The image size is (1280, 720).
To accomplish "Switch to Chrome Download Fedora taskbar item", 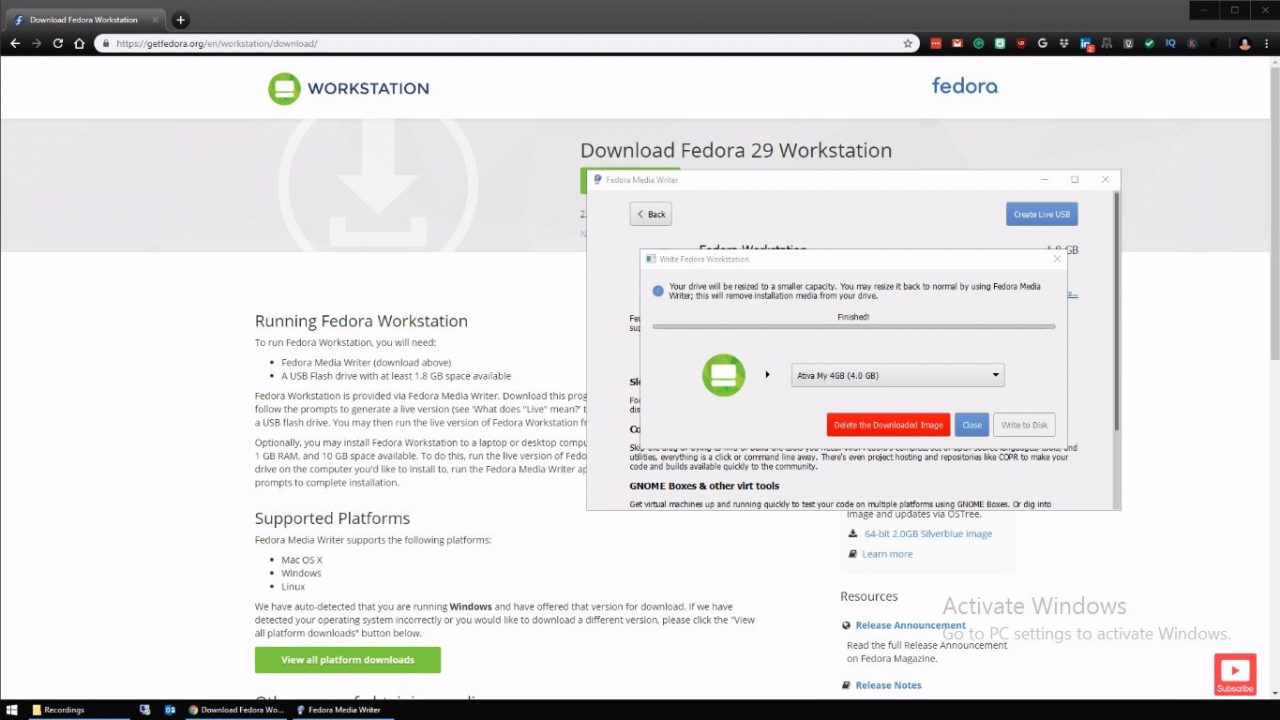I will click(x=236, y=710).
